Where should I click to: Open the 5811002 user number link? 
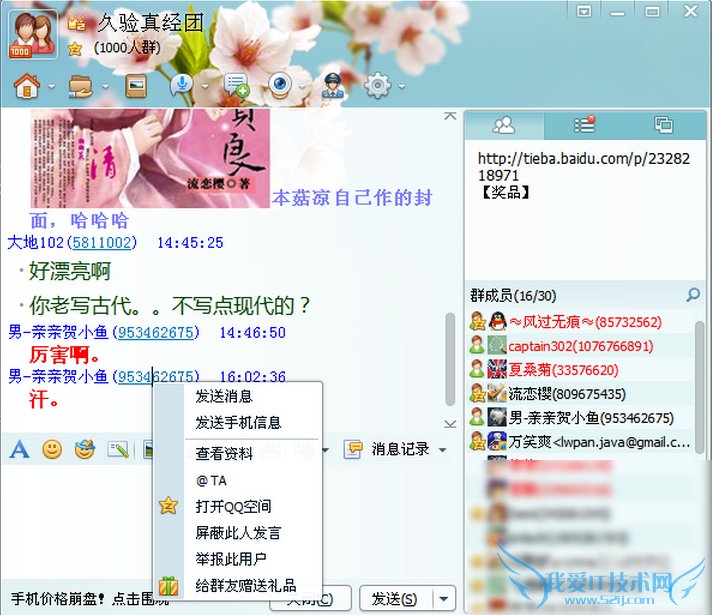(x=102, y=243)
